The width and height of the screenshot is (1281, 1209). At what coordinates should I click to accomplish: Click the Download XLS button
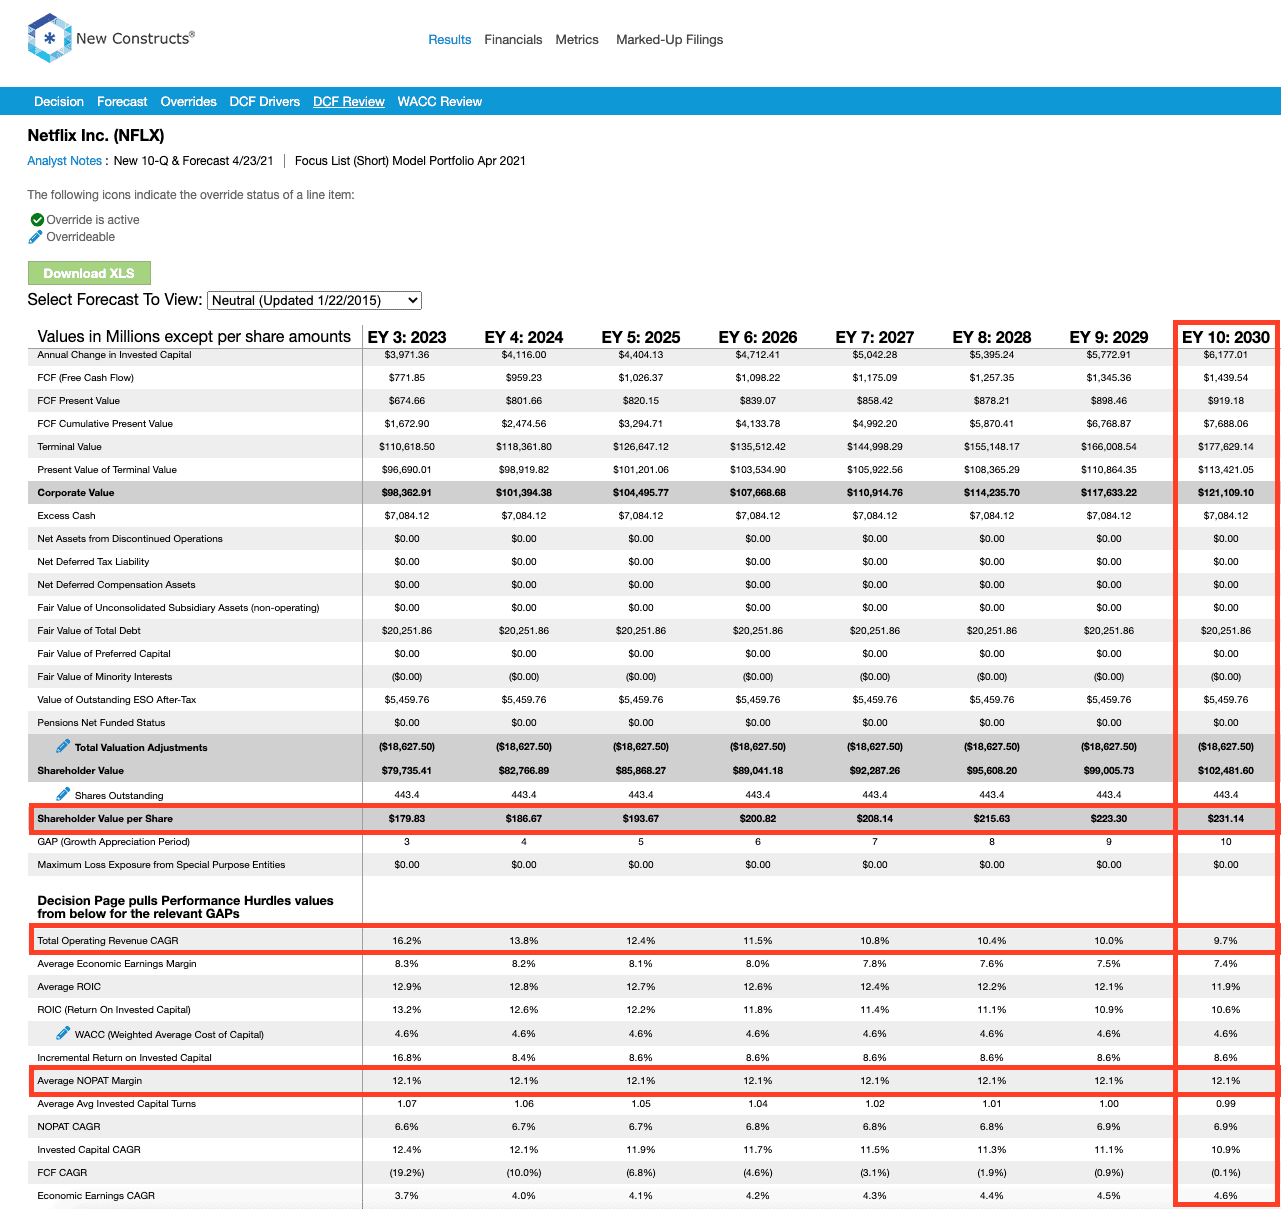coord(89,273)
